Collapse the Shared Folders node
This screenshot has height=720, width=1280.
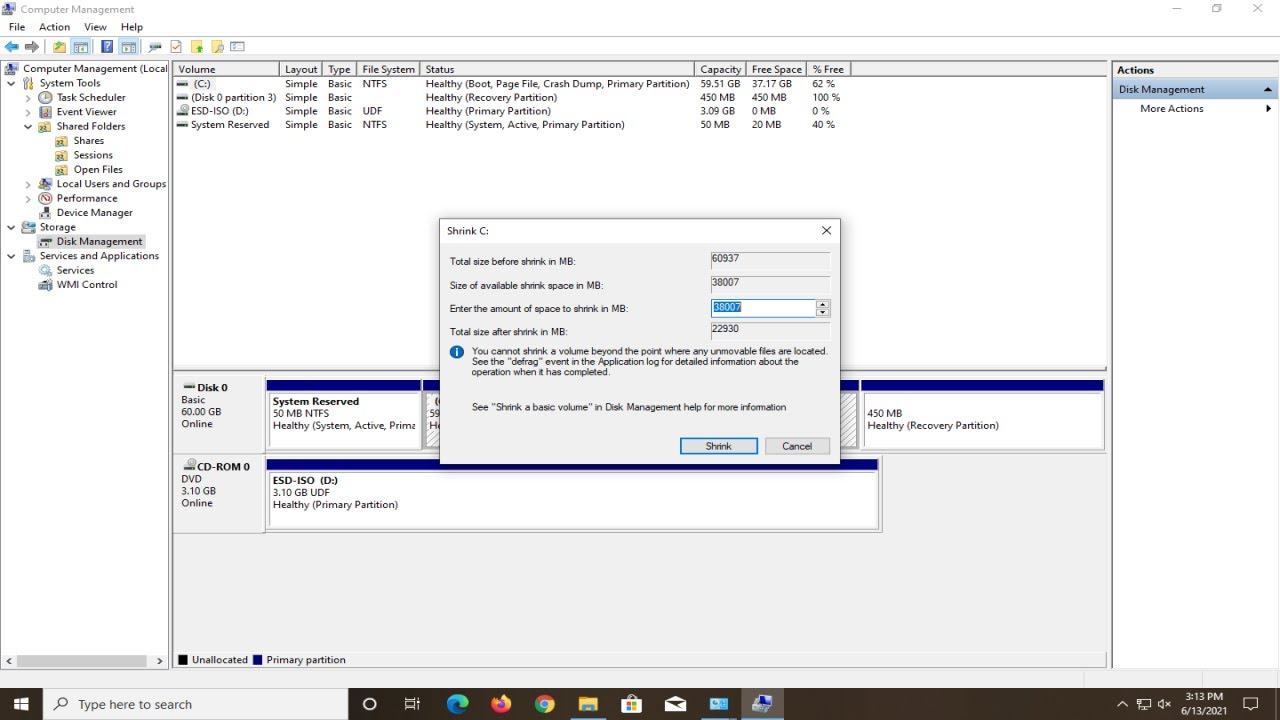(28, 127)
